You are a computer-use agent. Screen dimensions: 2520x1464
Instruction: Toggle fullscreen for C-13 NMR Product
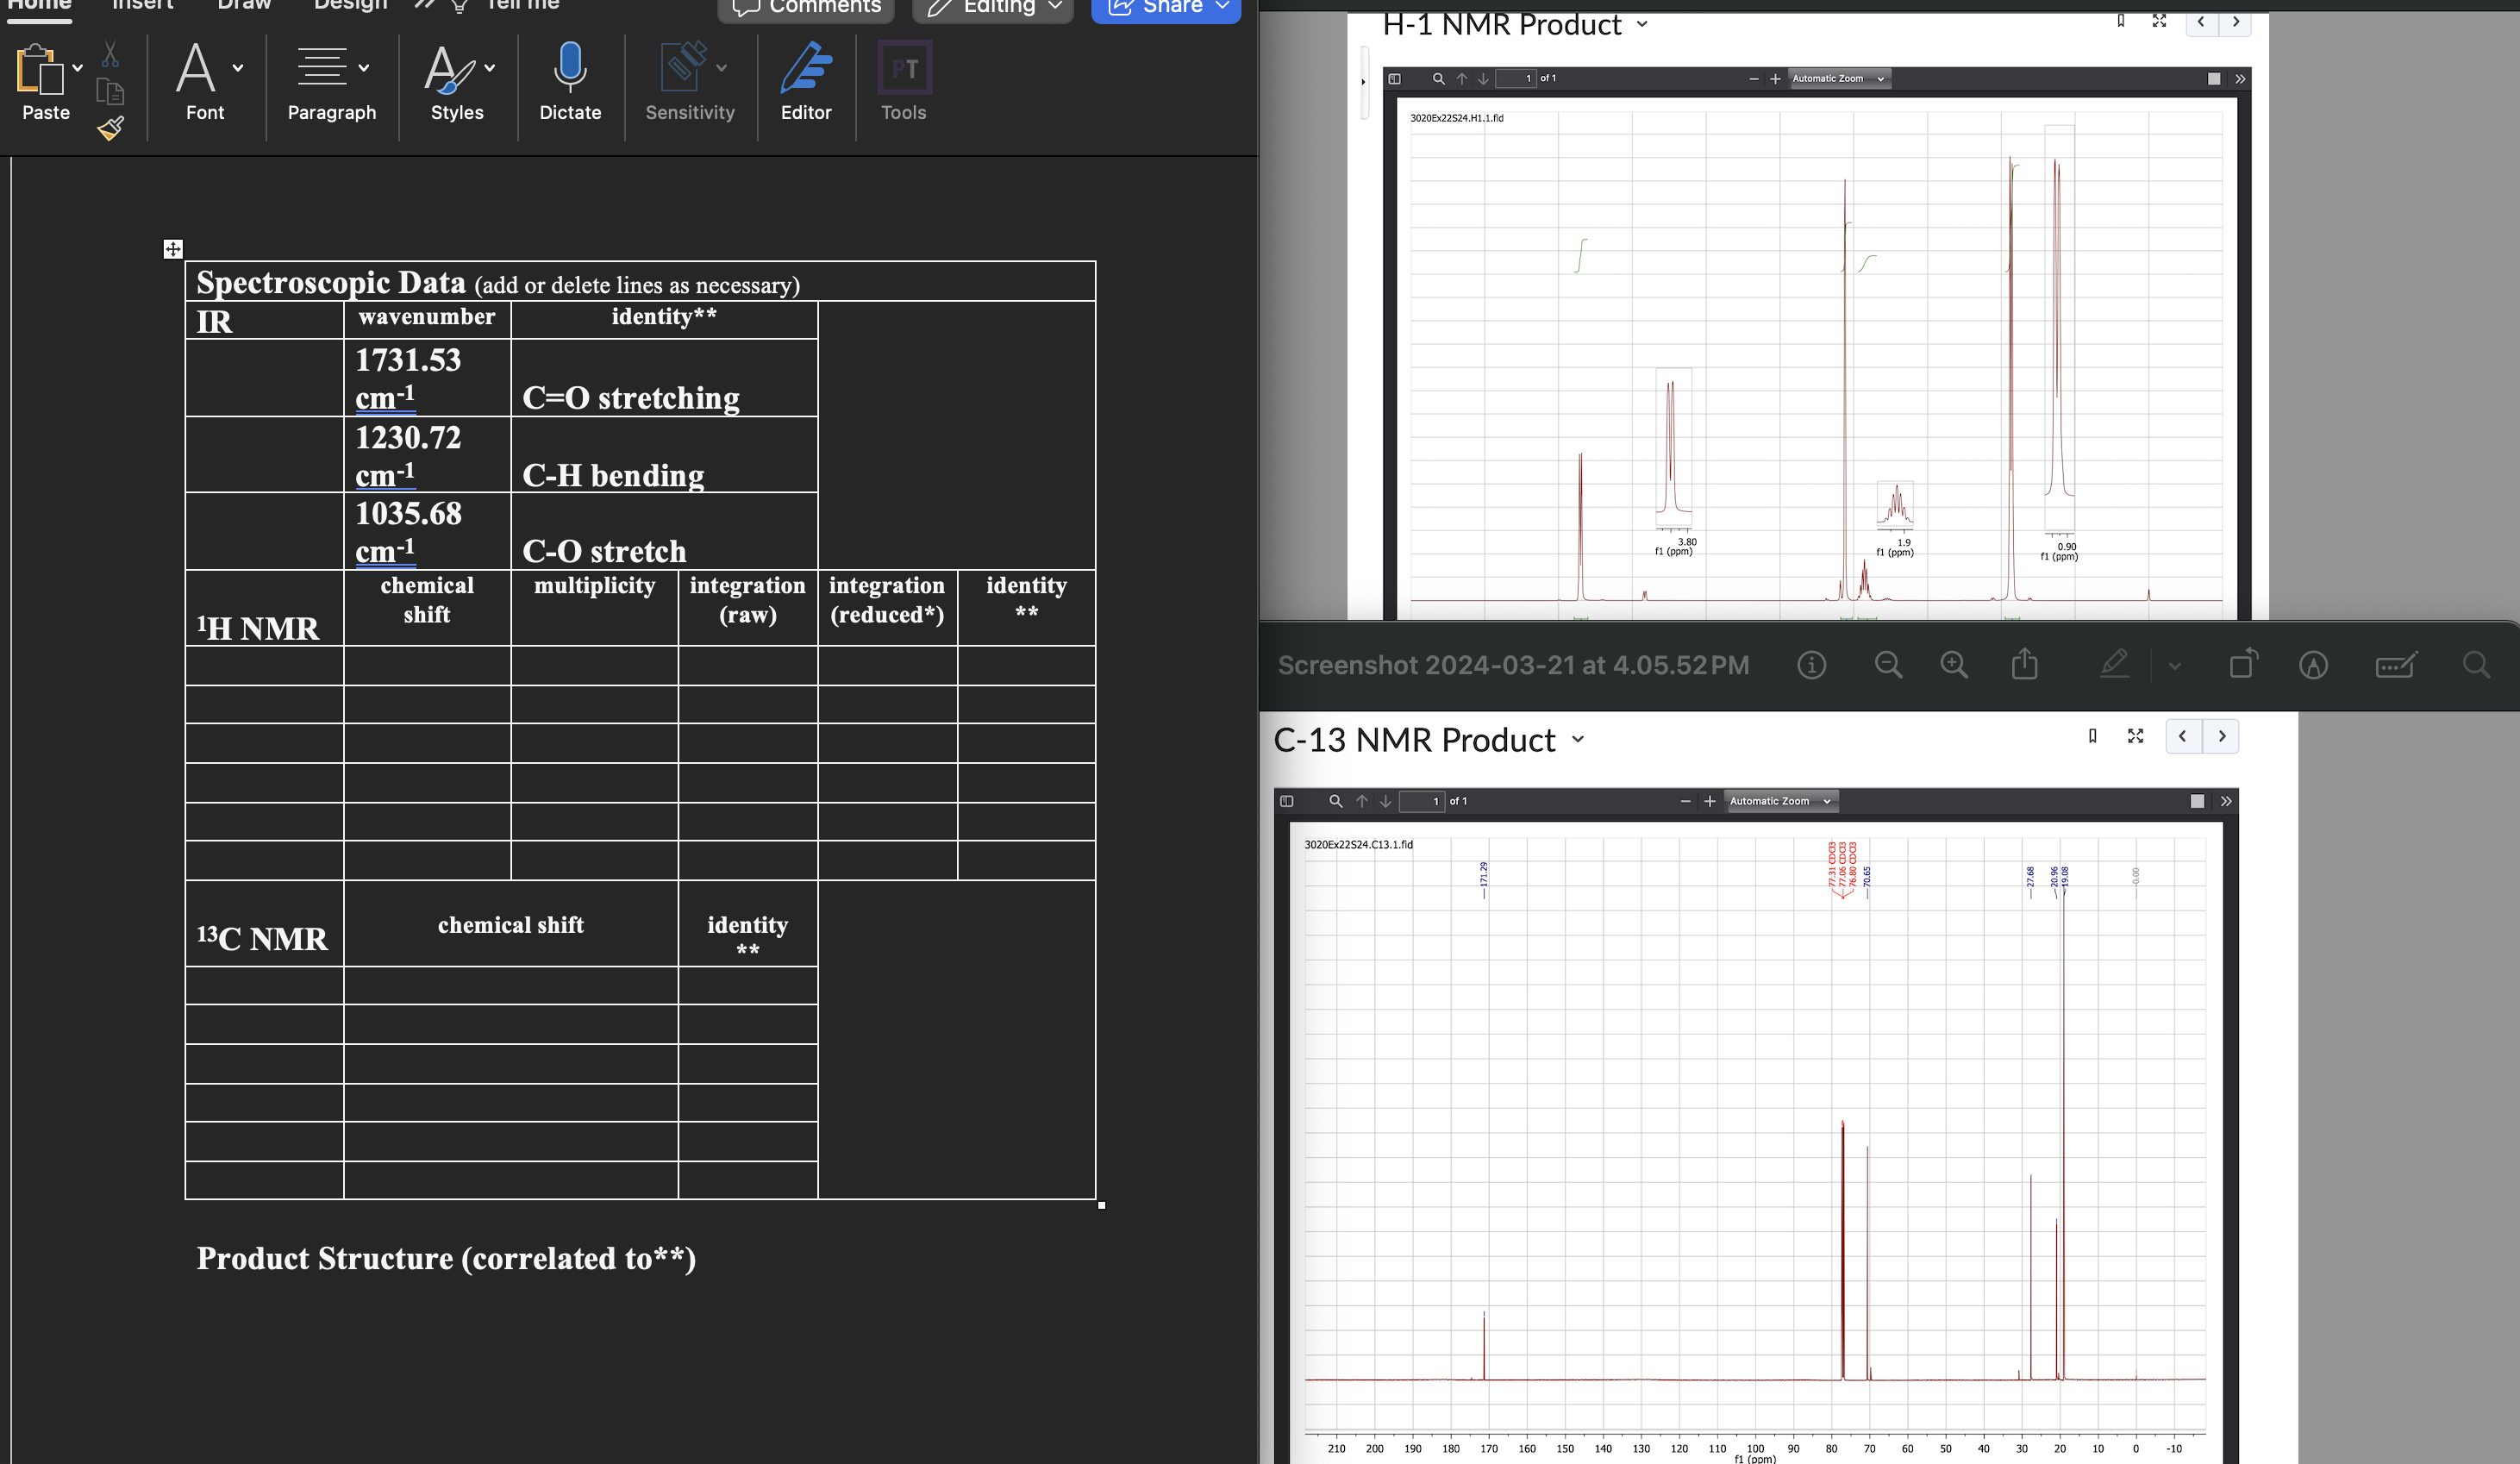pyautogui.click(x=2135, y=736)
